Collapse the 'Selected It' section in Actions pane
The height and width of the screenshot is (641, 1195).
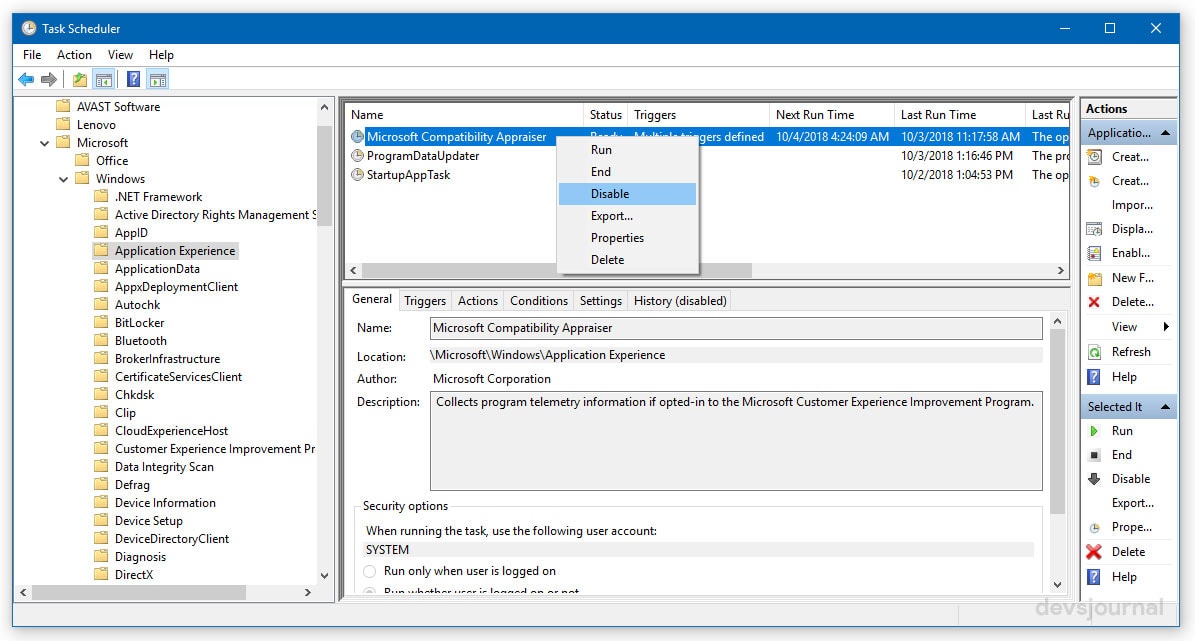click(x=1165, y=407)
